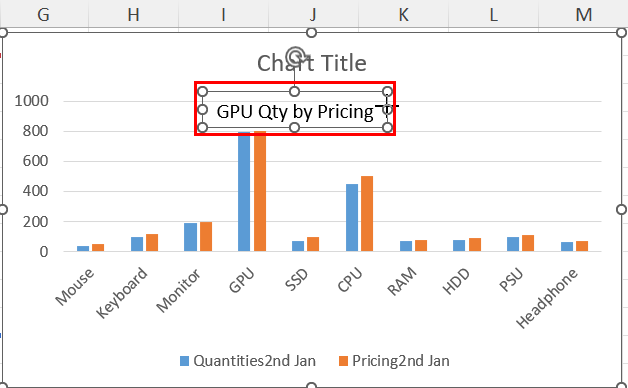Click the blue Quantities legend swatch
628x388 pixels.
tap(184, 361)
